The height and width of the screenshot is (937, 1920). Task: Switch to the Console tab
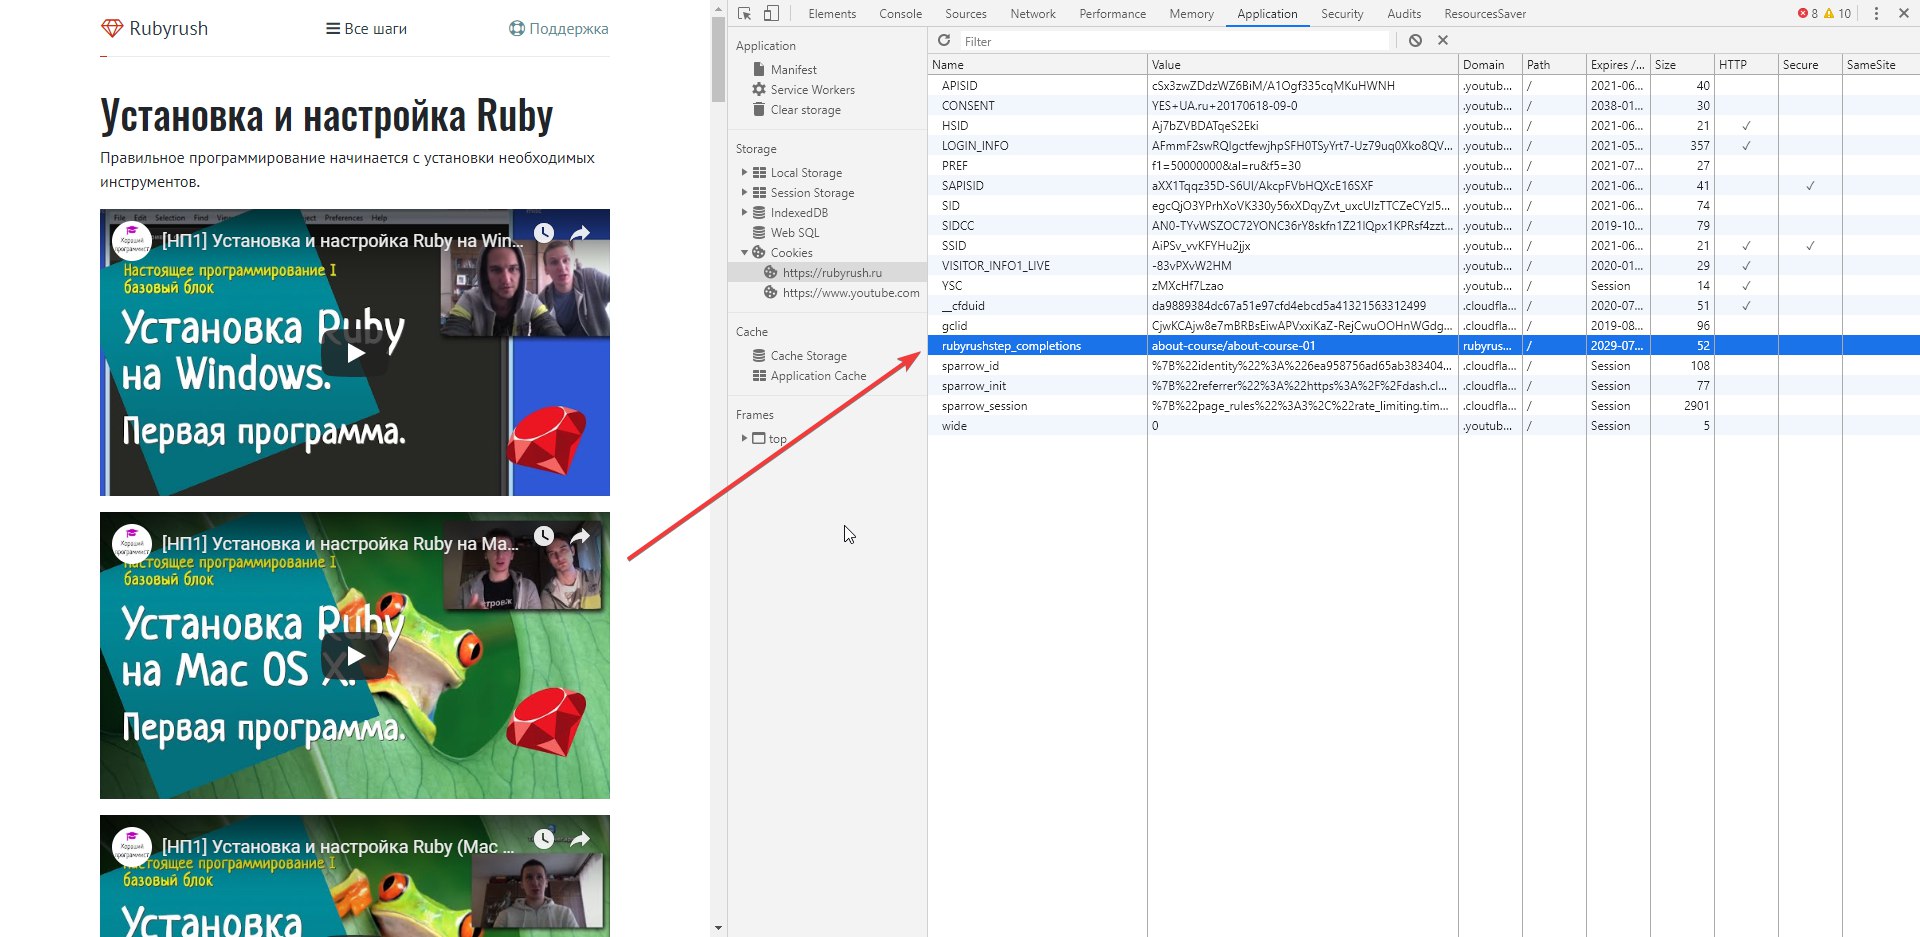pyautogui.click(x=900, y=13)
